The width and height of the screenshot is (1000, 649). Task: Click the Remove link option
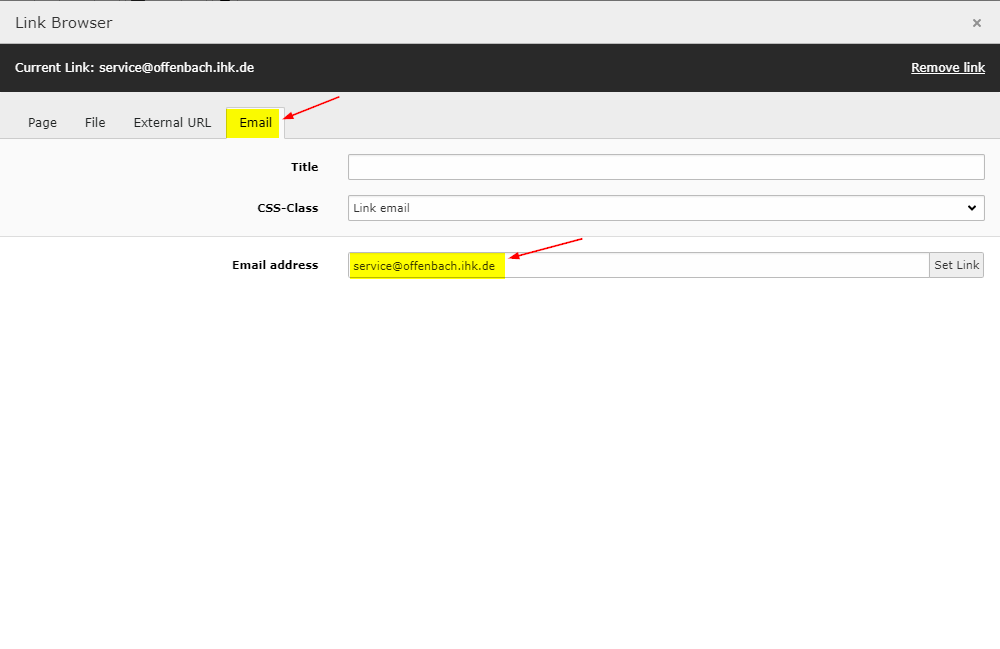pyautogui.click(x=947, y=68)
